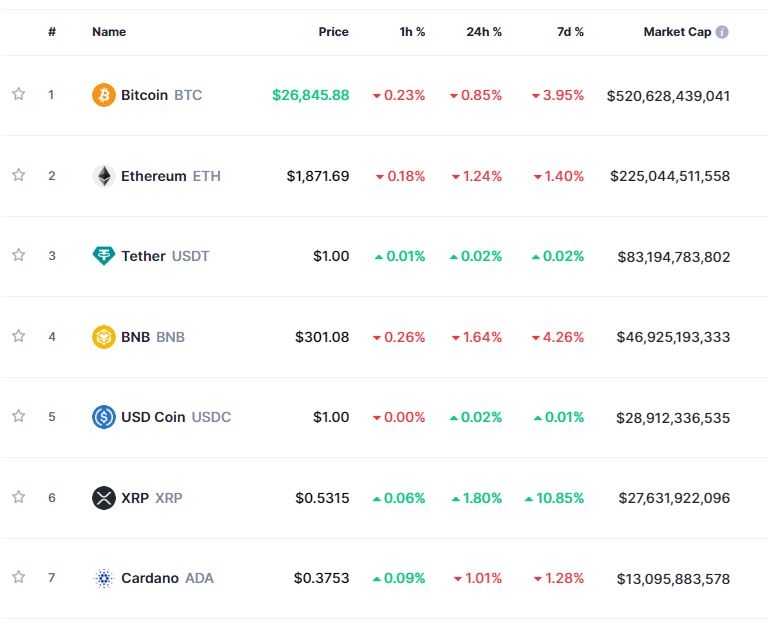Toggle the watchlist star for Ethereum
Viewport: 768px width, 625px height.
click(18, 175)
